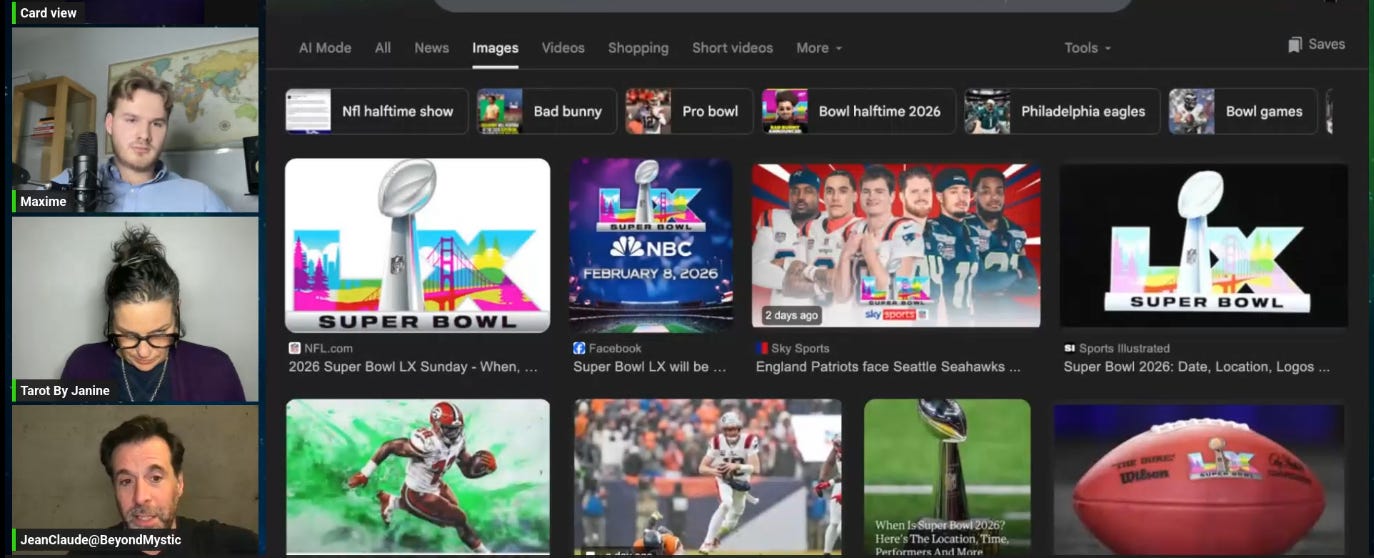The height and width of the screenshot is (558, 1374).
Task: Click the Sky Sports source favicon
Action: click(762, 348)
